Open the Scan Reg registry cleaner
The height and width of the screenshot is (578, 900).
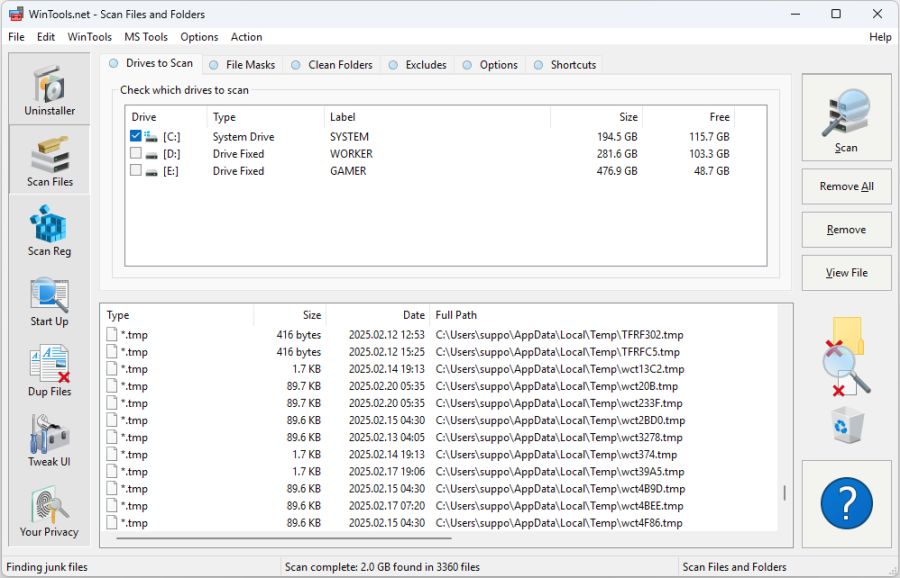[x=48, y=230]
